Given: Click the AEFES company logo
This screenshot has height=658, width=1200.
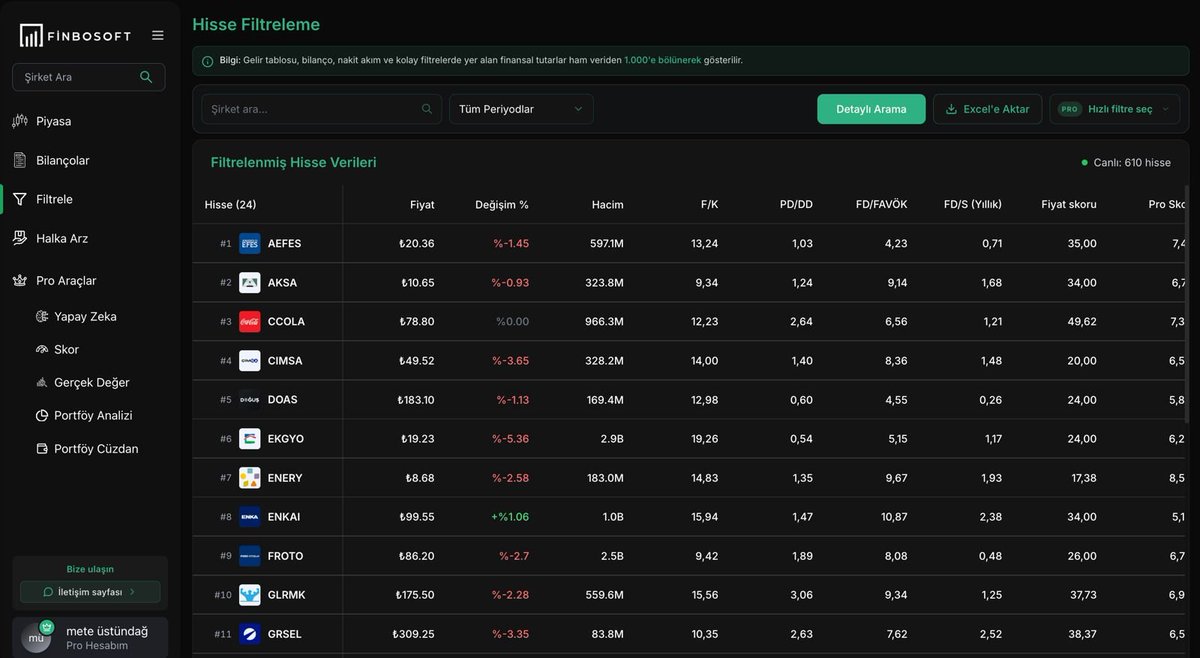Looking at the screenshot, I should click(x=250, y=244).
